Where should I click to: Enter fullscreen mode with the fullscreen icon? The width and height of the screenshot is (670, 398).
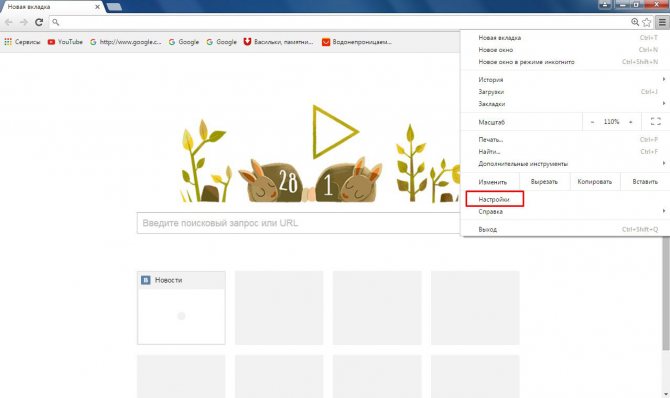(x=655, y=121)
